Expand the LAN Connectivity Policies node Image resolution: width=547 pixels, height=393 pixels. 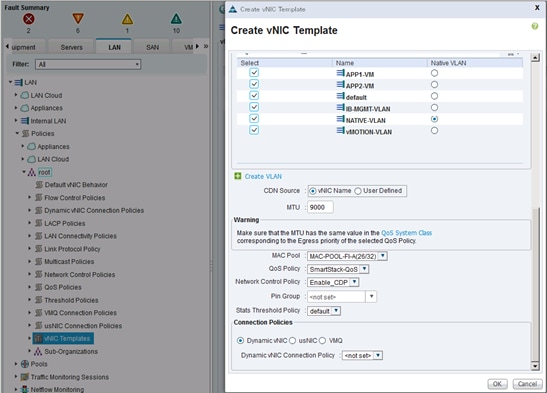click(x=30, y=236)
